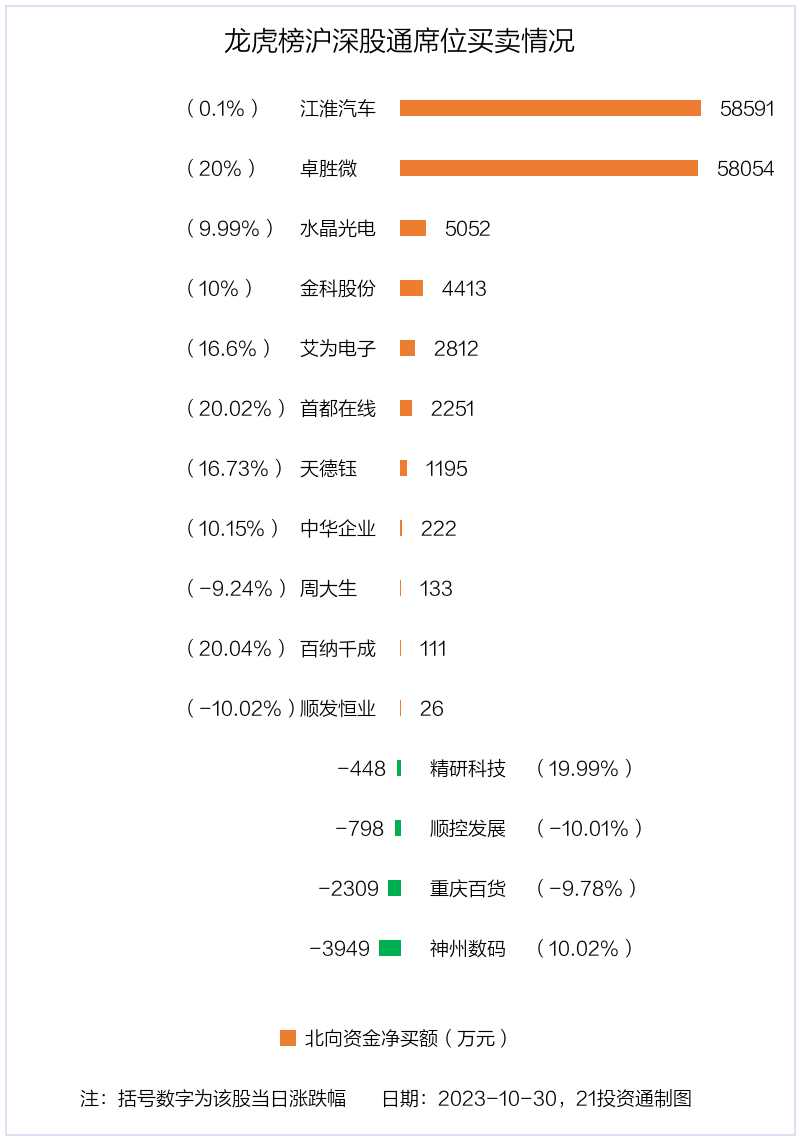The width and height of the screenshot is (800, 1140).
Task: Click the chart title 龙虎榜沪深股通席位买卖情况
Action: point(400,41)
